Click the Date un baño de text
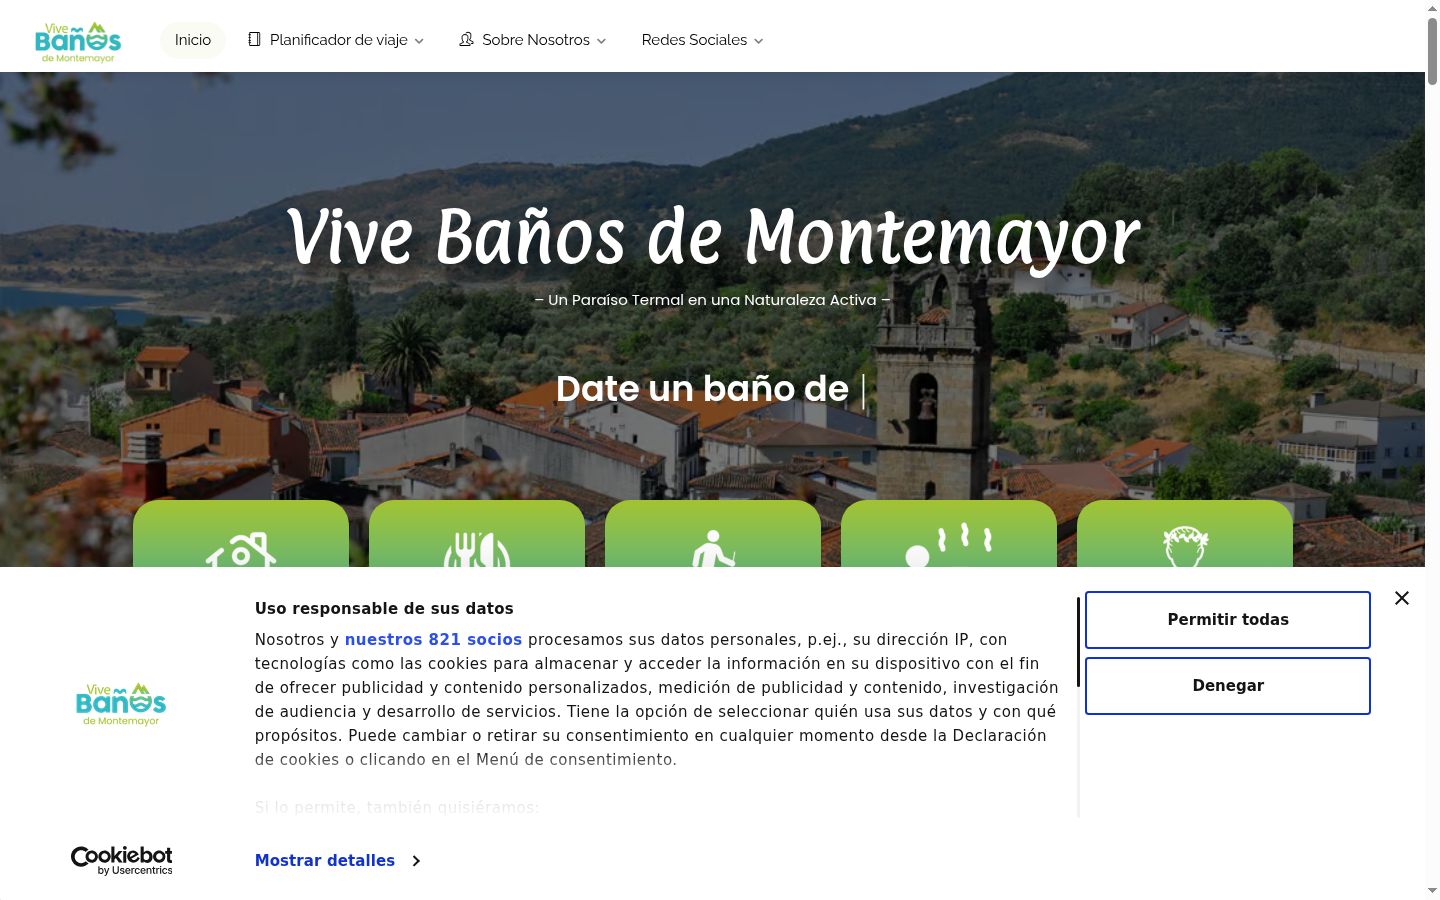Screen dimensions: 1440x900 click(x=702, y=389)
